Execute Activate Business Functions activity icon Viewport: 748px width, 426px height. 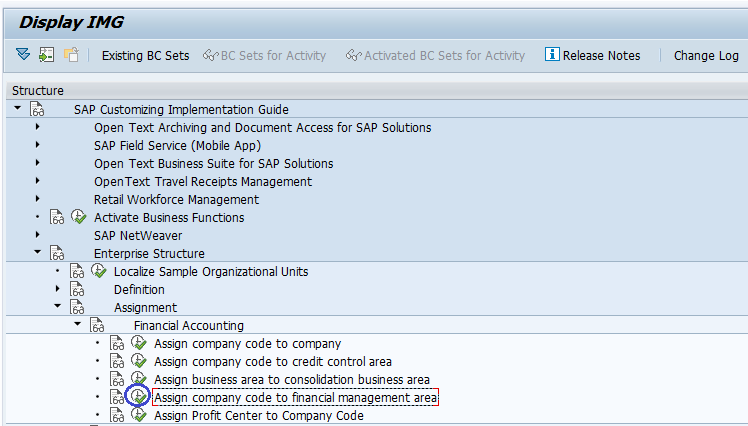pyautogui.click(x=79, y=217)
